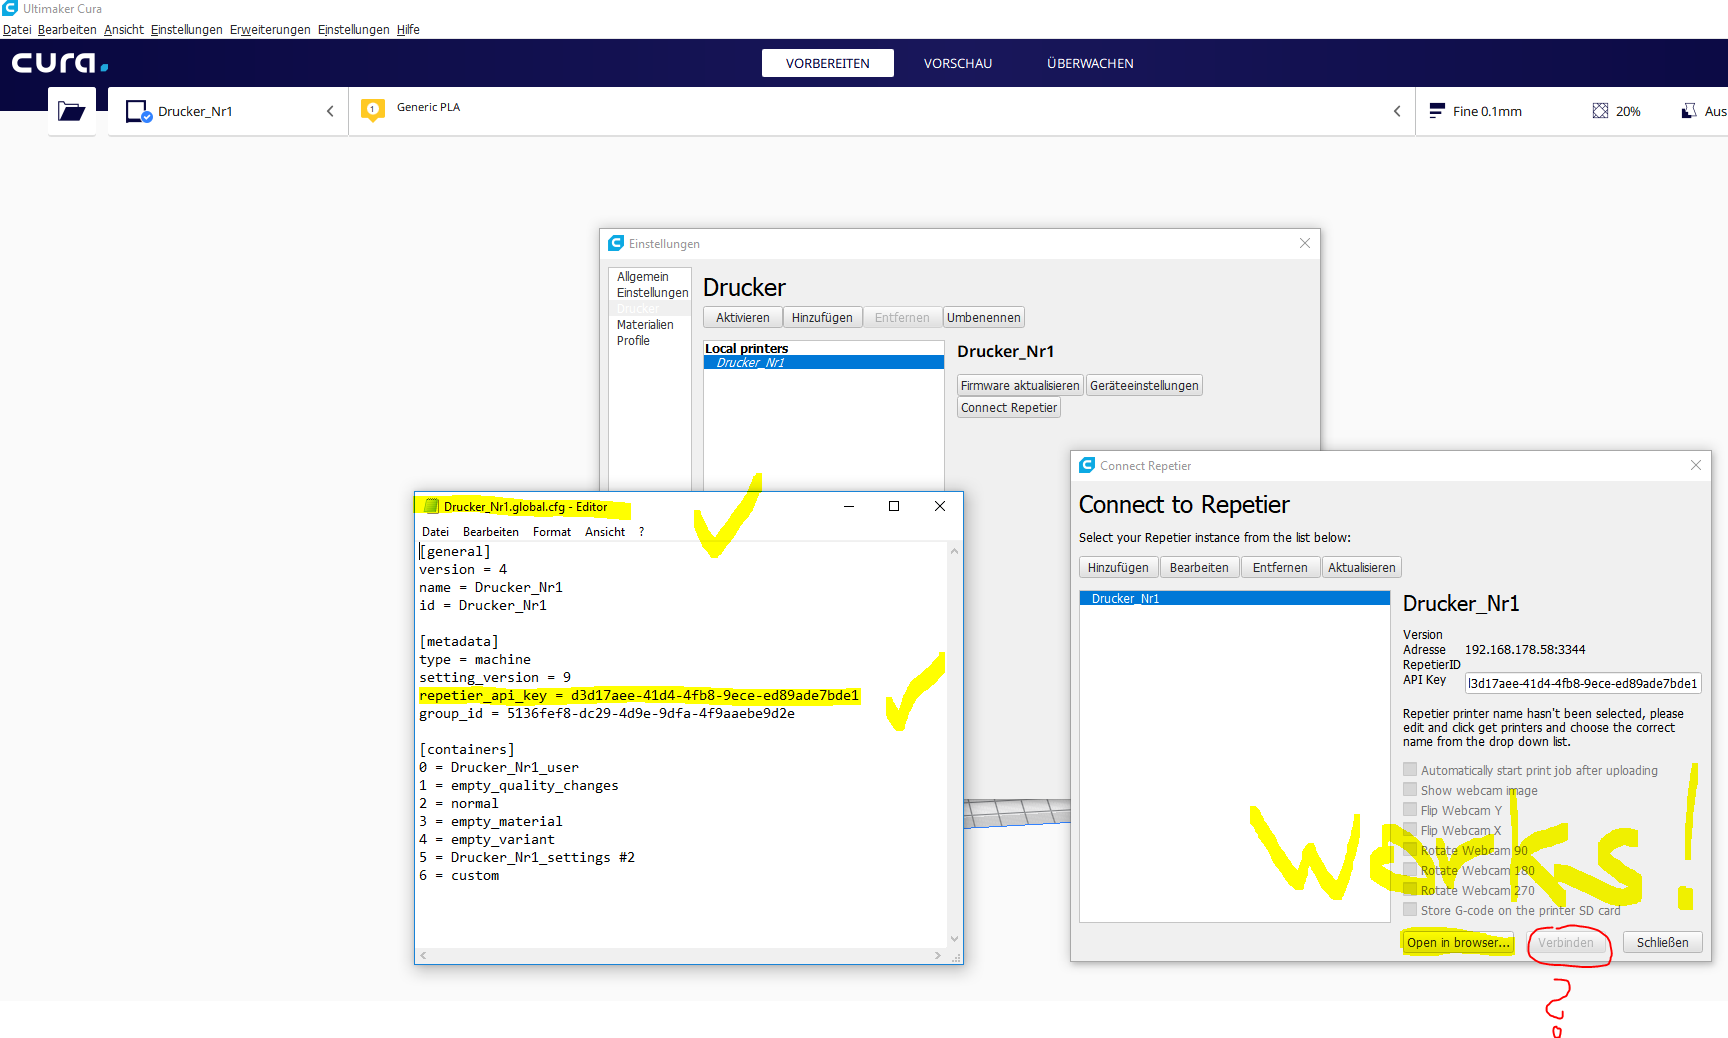Open the editor's Ansicht menu
The width and height of the screenshot is (1728, 1038).
(605, 532)
